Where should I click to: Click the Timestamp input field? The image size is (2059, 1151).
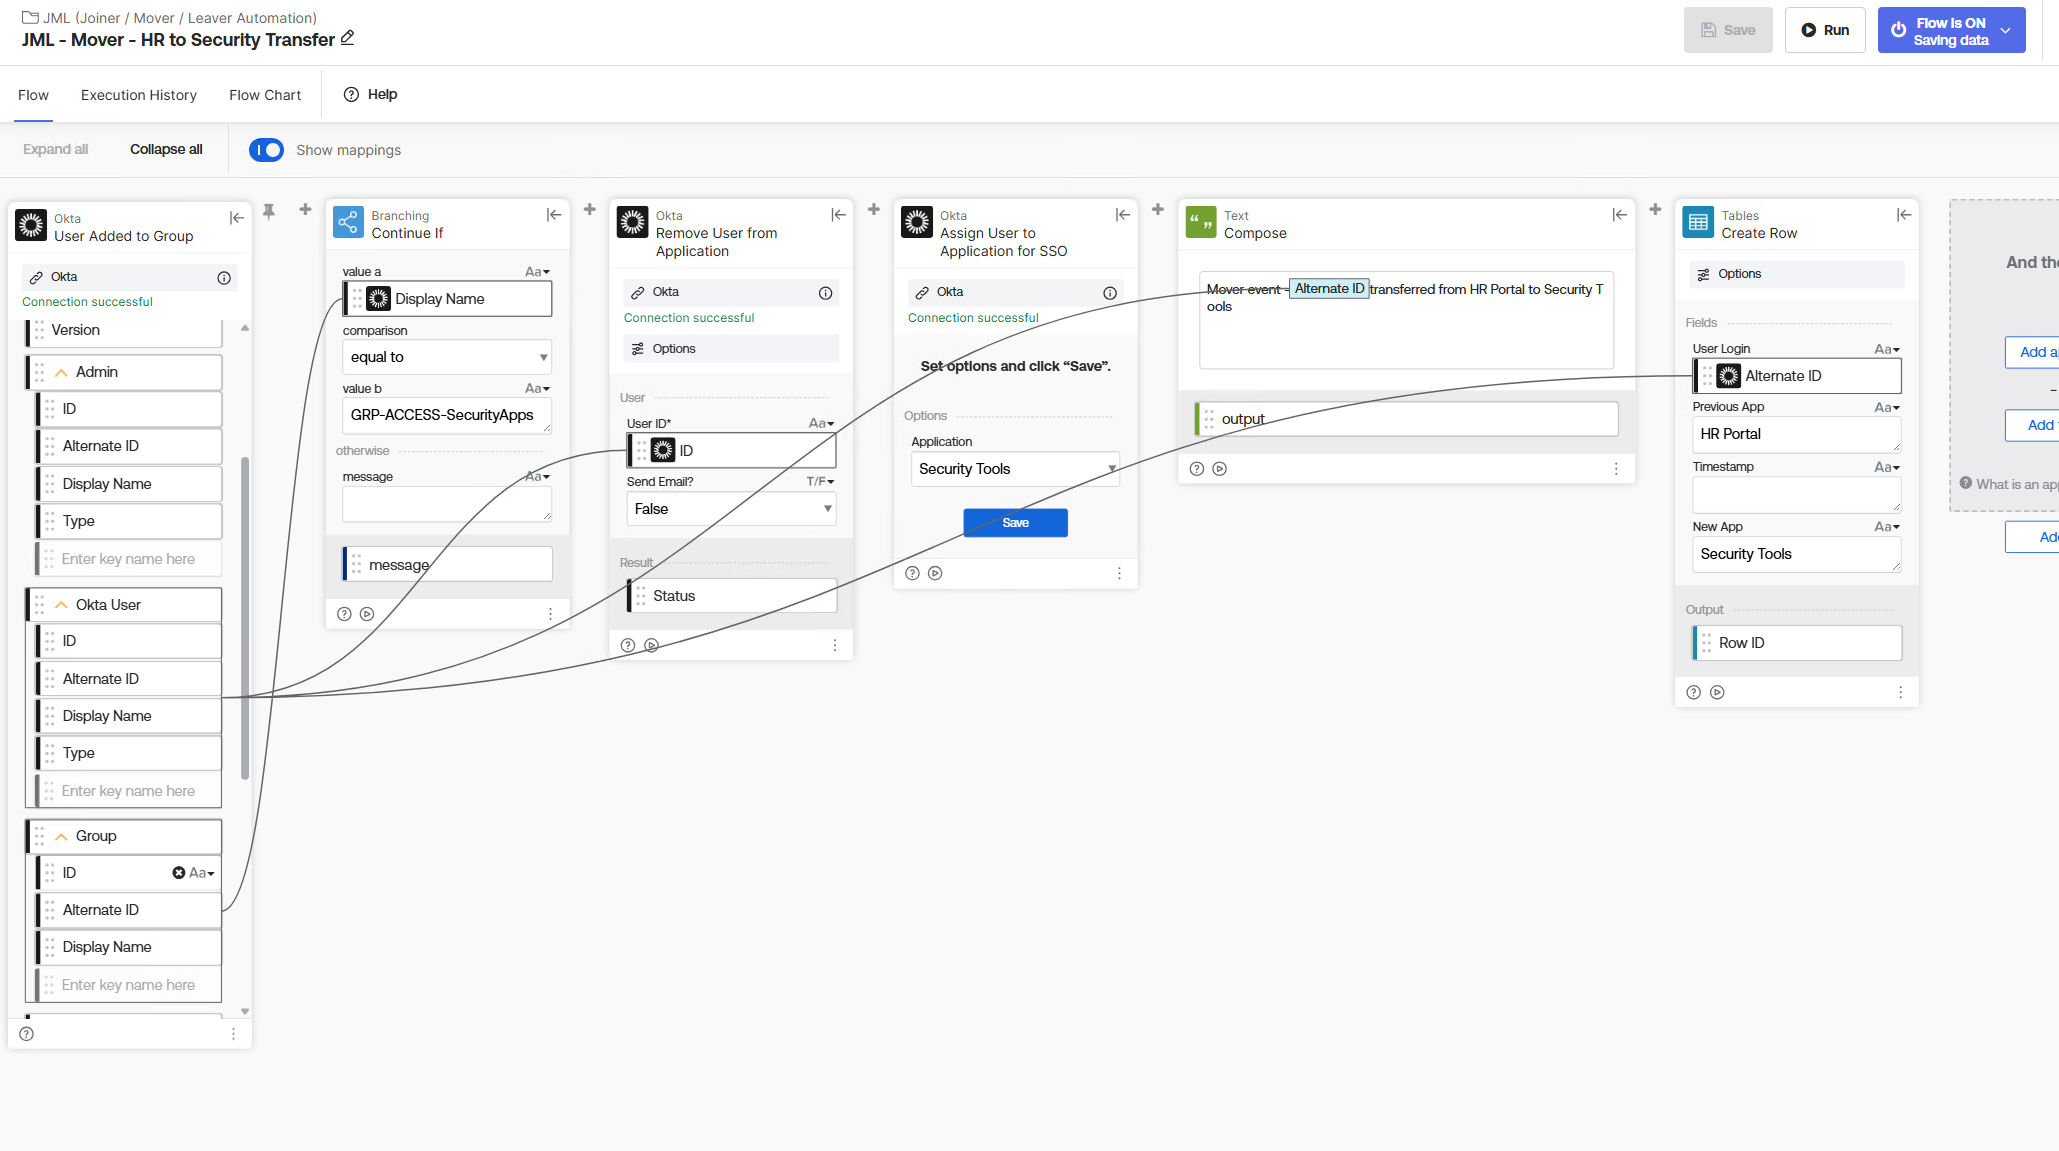(1796, 494)
